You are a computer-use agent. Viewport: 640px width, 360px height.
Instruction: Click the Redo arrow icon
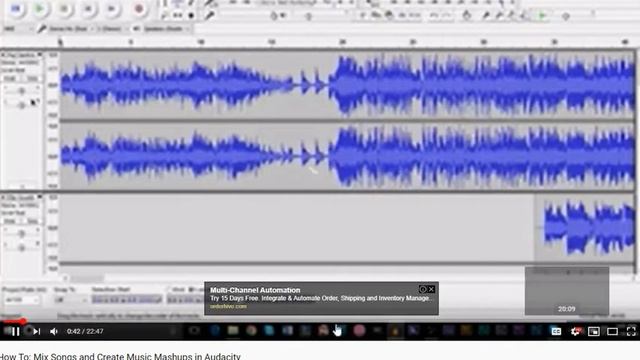(447, 16)
